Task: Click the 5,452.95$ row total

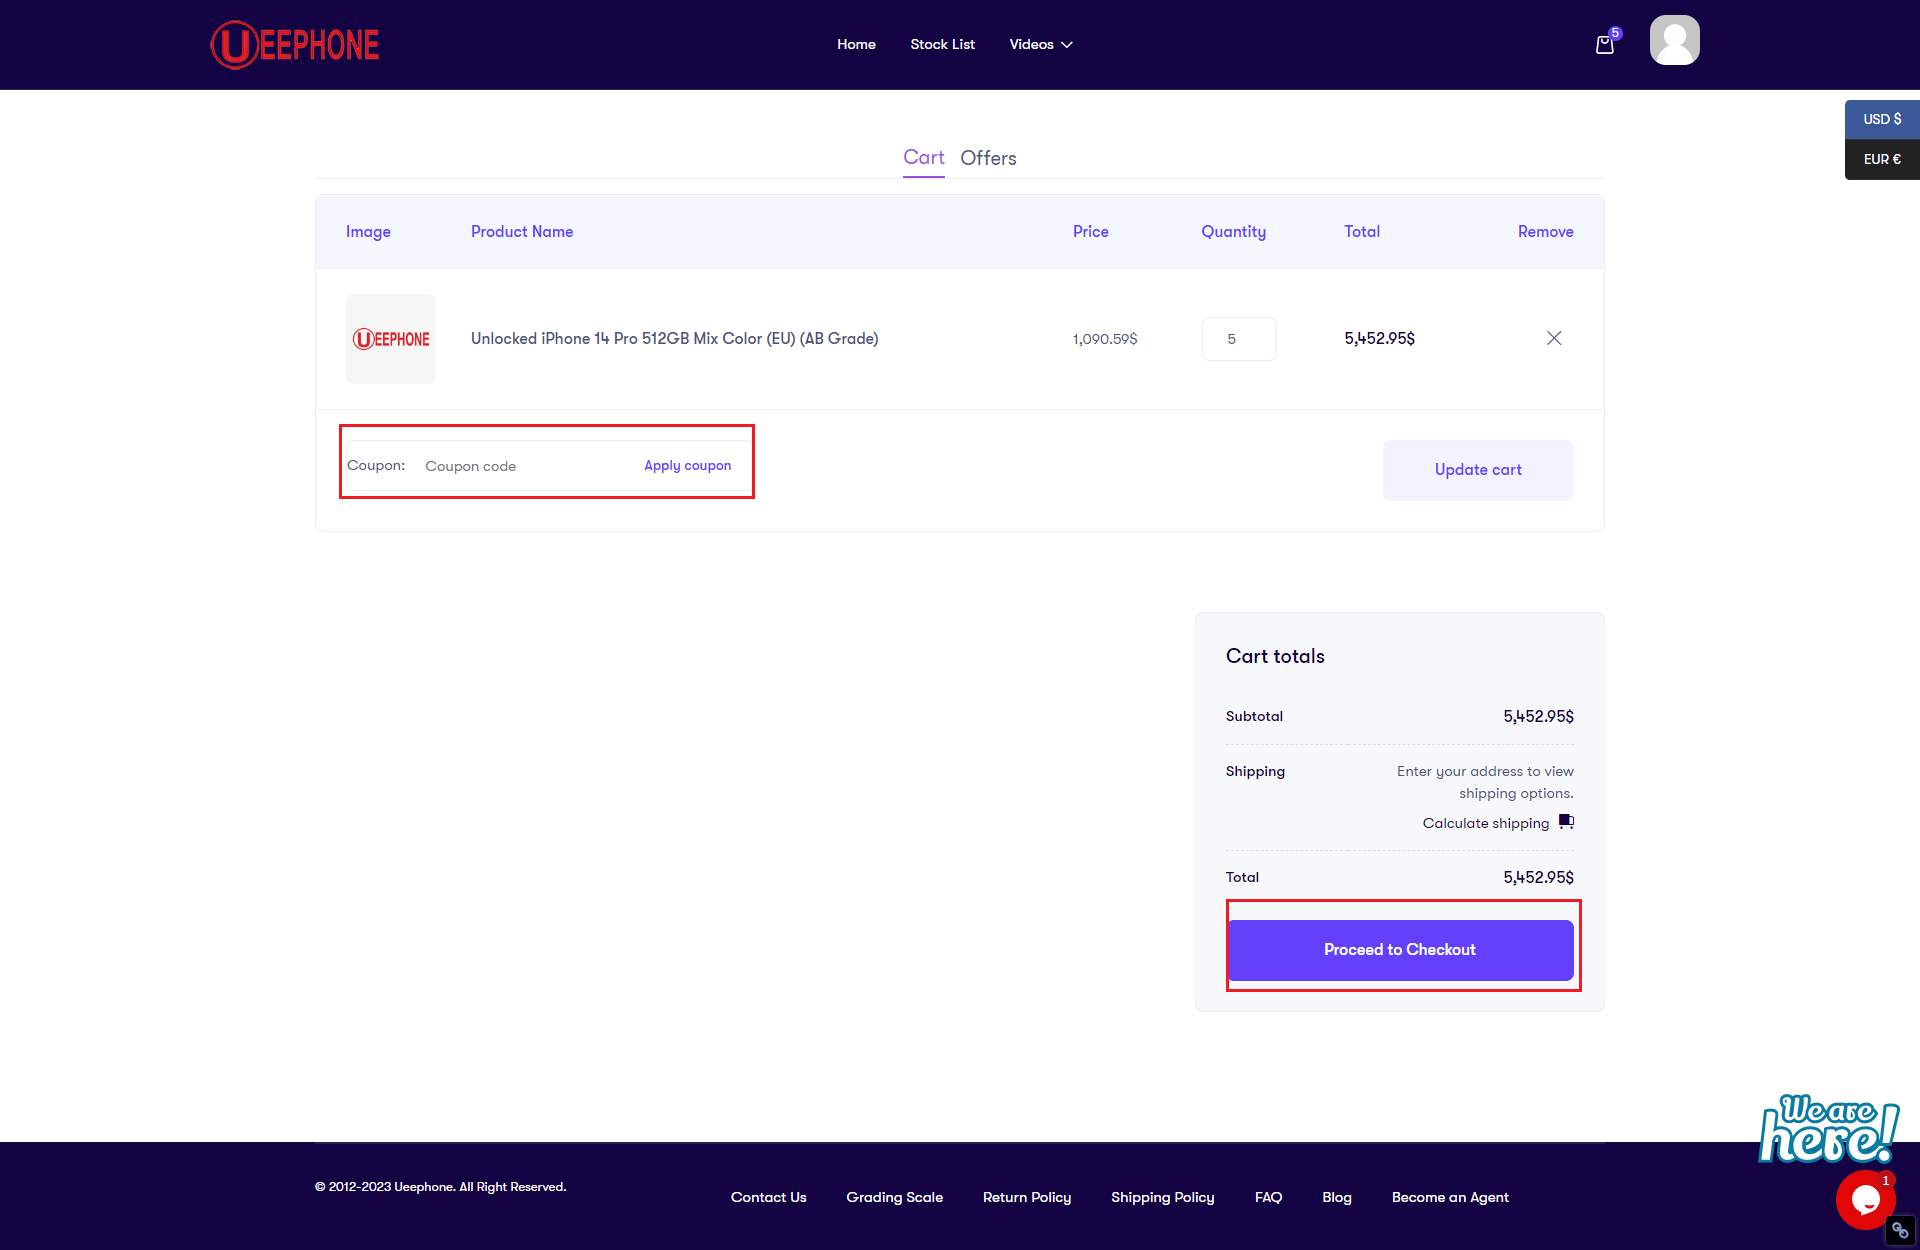Action: tap(1379, 338)
